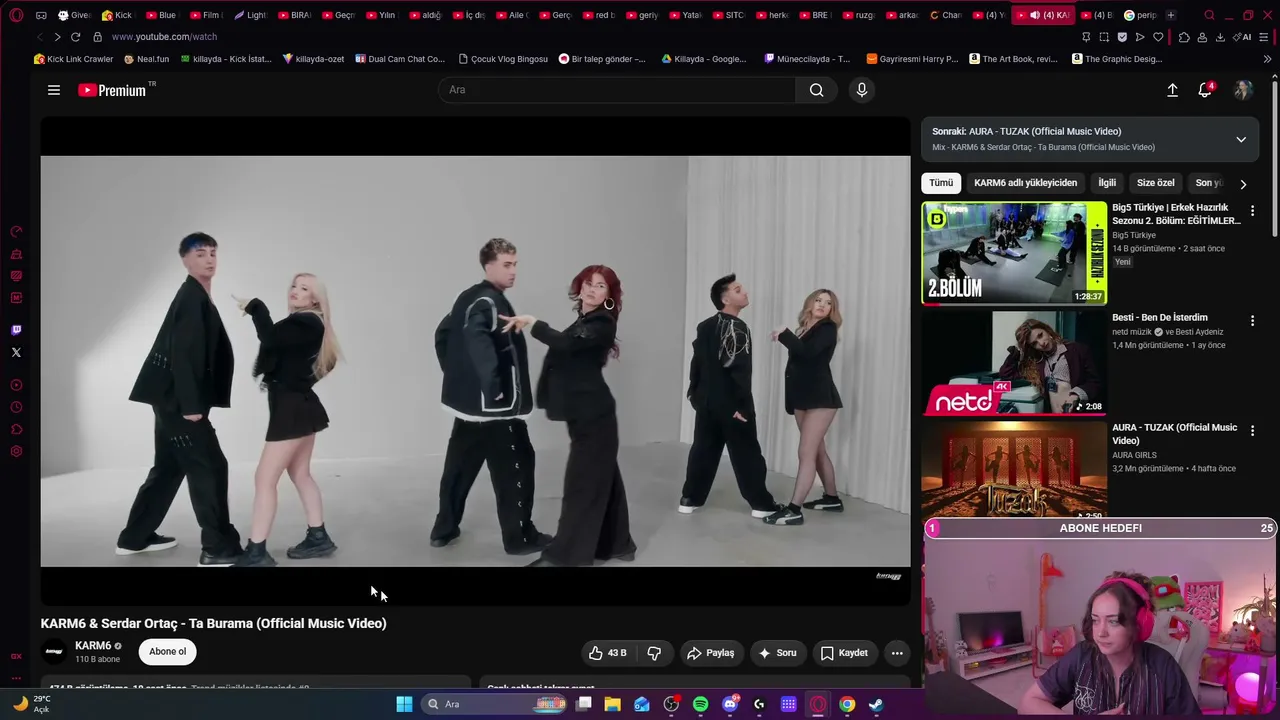Open the killayda-ozet bookmark
Viewport: 1280px width, 720px height.
313,59
